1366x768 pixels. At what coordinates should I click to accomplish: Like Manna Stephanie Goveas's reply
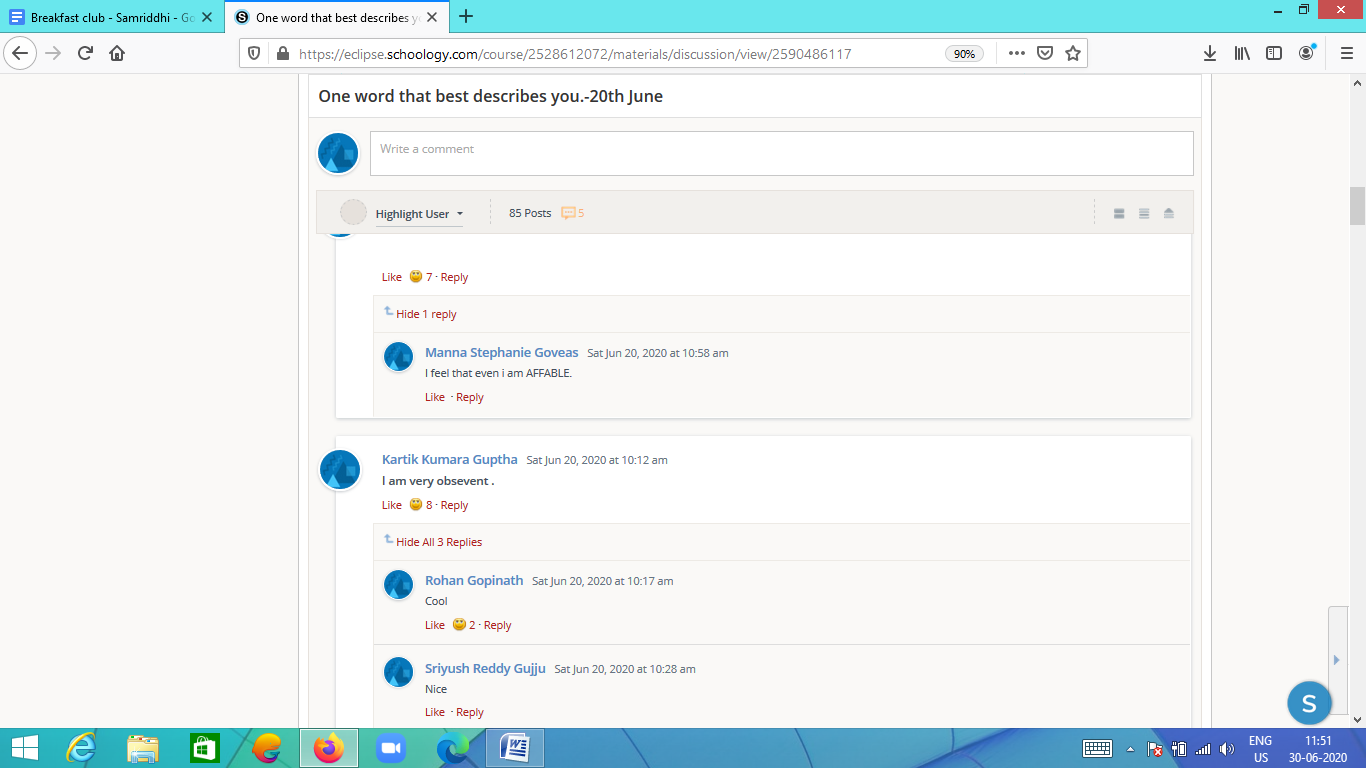[x=435, y=397]
